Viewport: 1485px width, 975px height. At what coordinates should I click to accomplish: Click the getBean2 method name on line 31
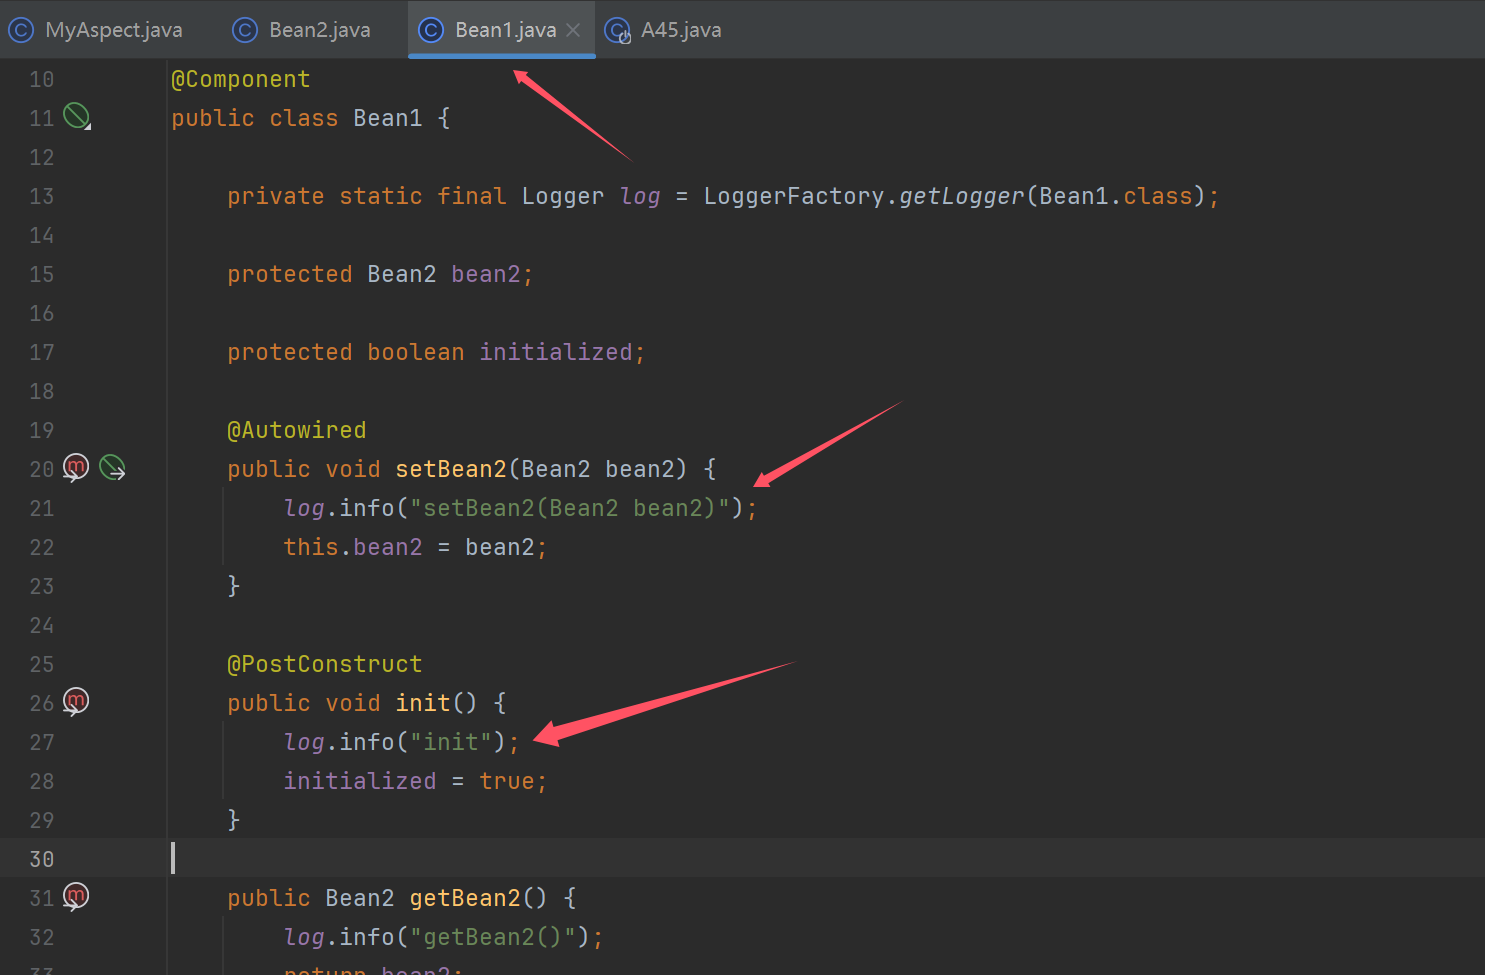coord(465,898)
